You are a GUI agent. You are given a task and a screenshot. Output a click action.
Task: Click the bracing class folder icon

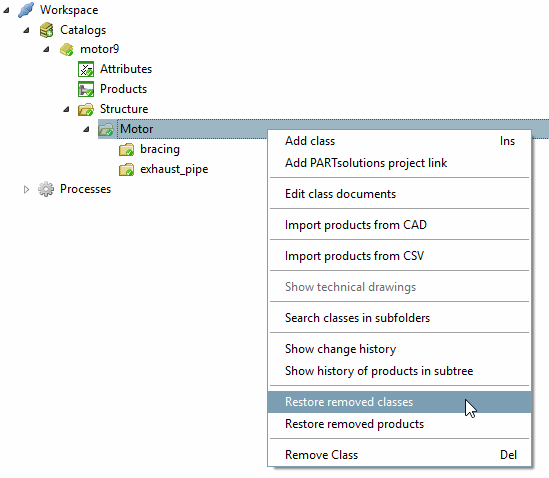(126, 150)
